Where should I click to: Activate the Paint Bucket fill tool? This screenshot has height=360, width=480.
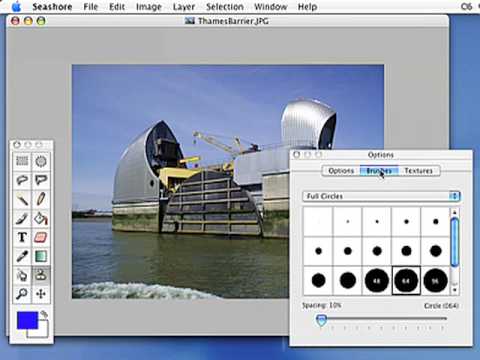click(41, 218)
